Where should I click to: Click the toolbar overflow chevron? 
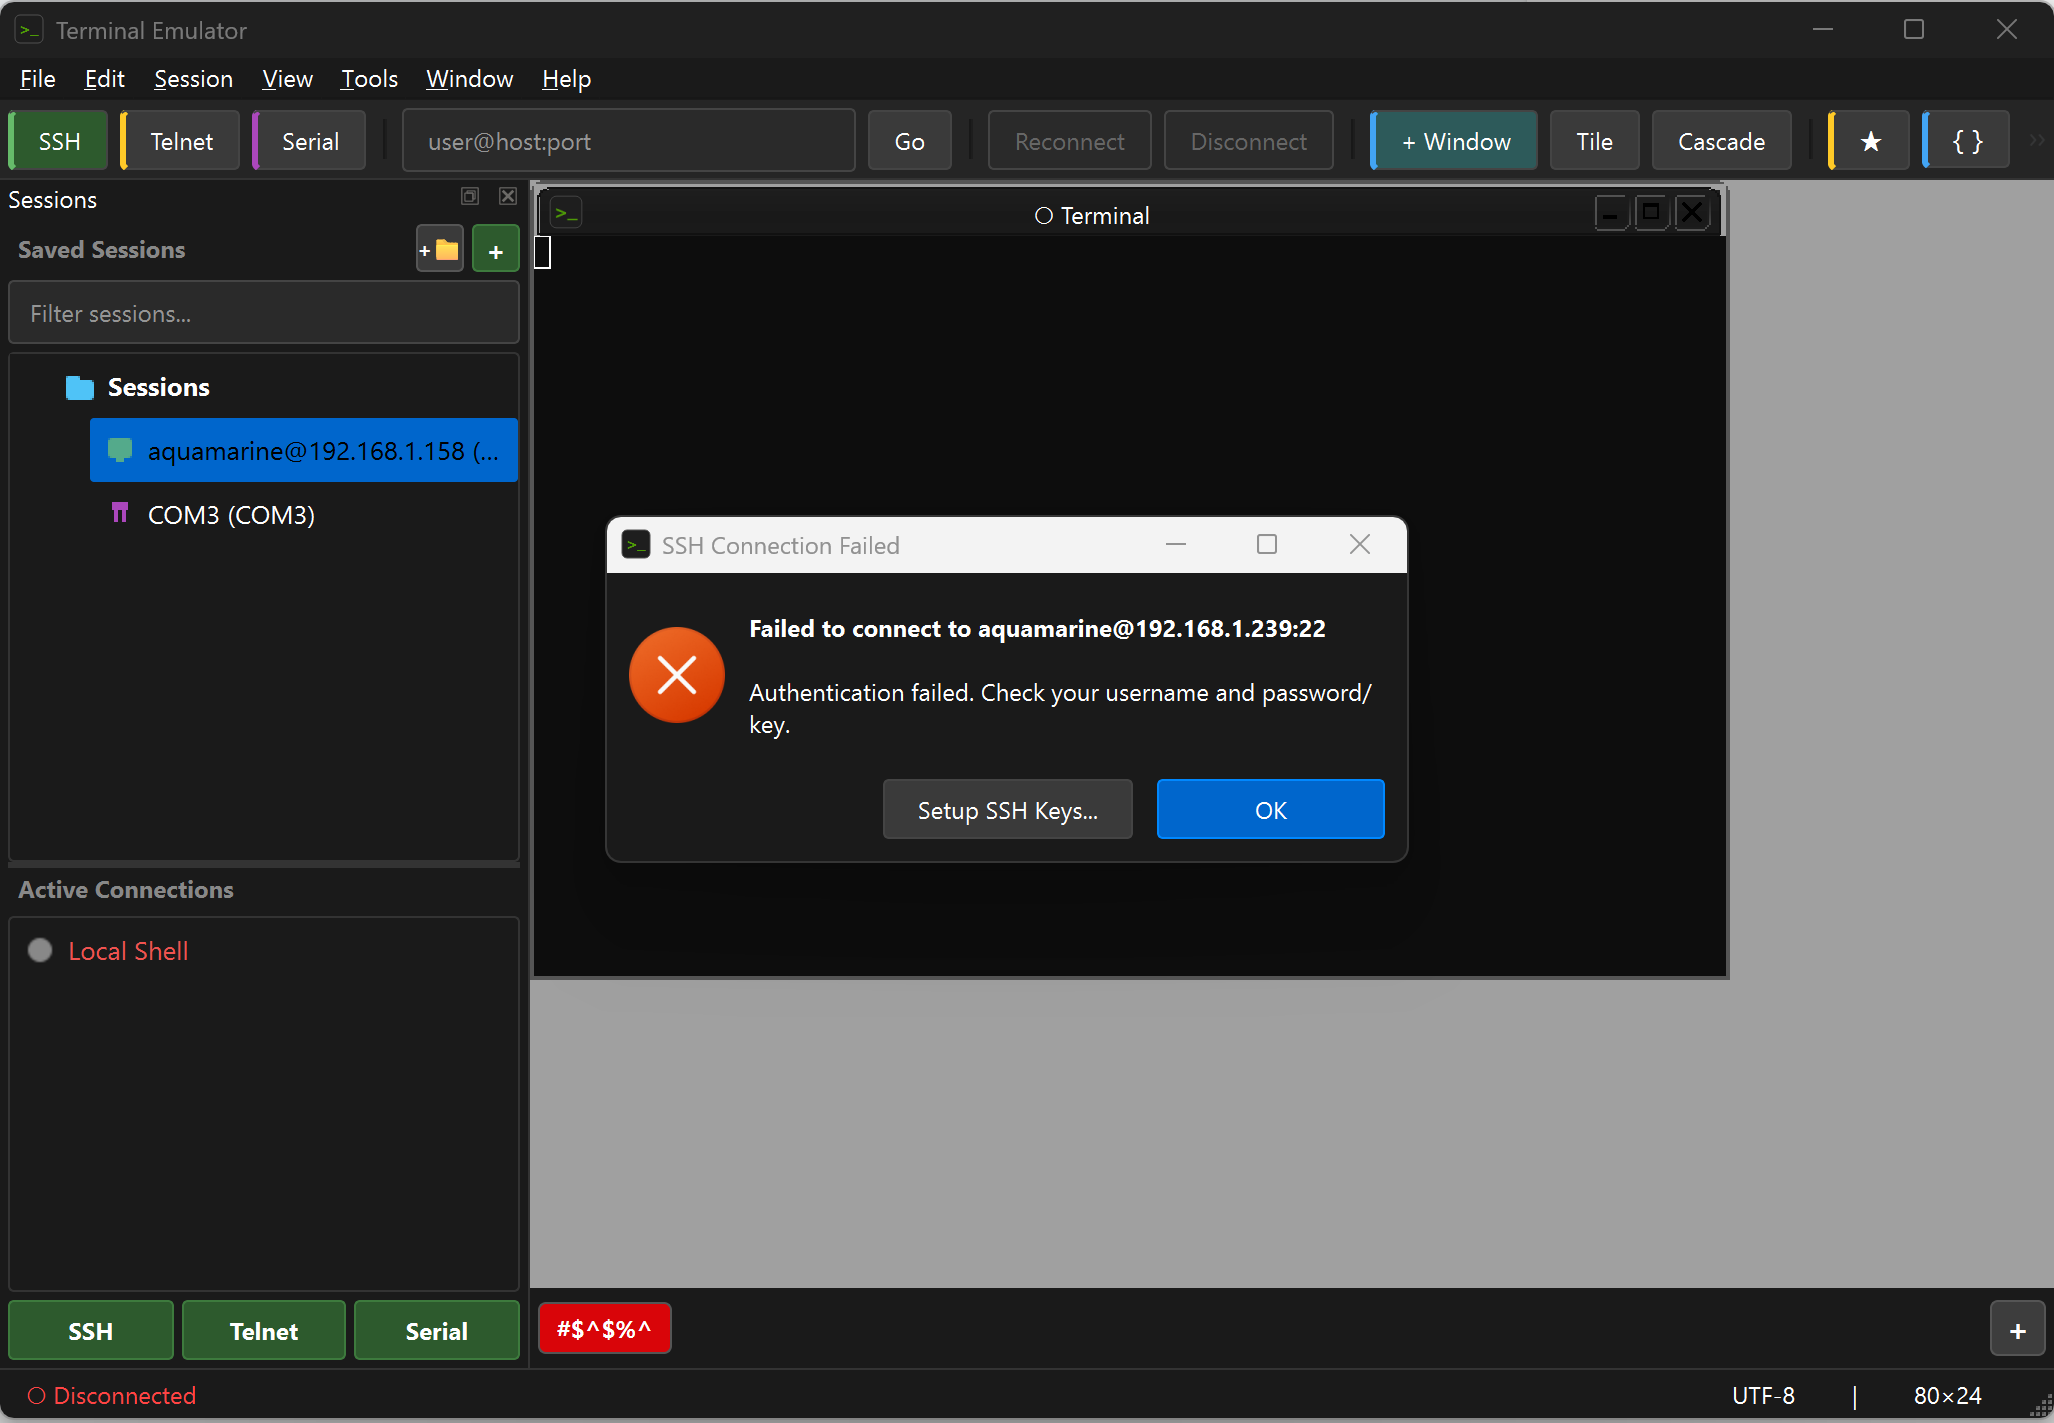[x=2036, y=141]
